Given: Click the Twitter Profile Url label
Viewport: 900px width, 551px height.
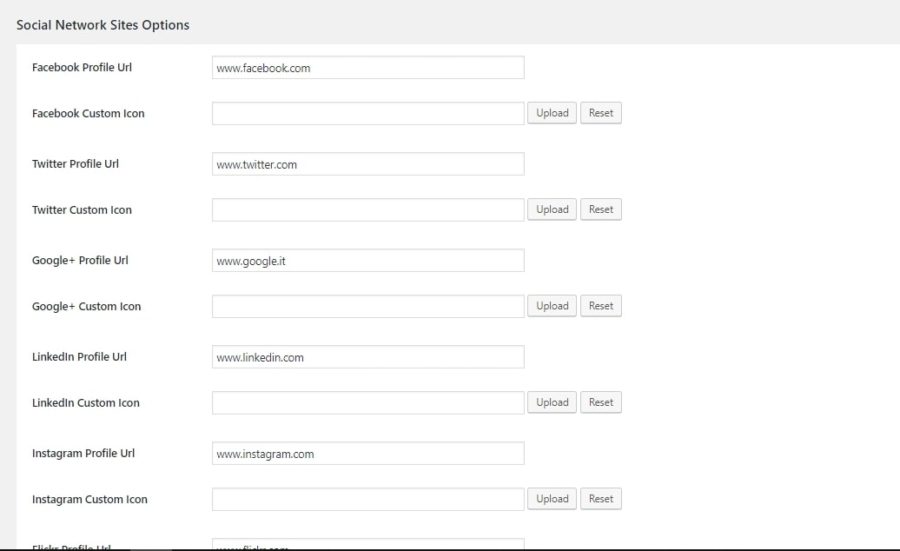Looking at the screenshot, I should 75,164.
